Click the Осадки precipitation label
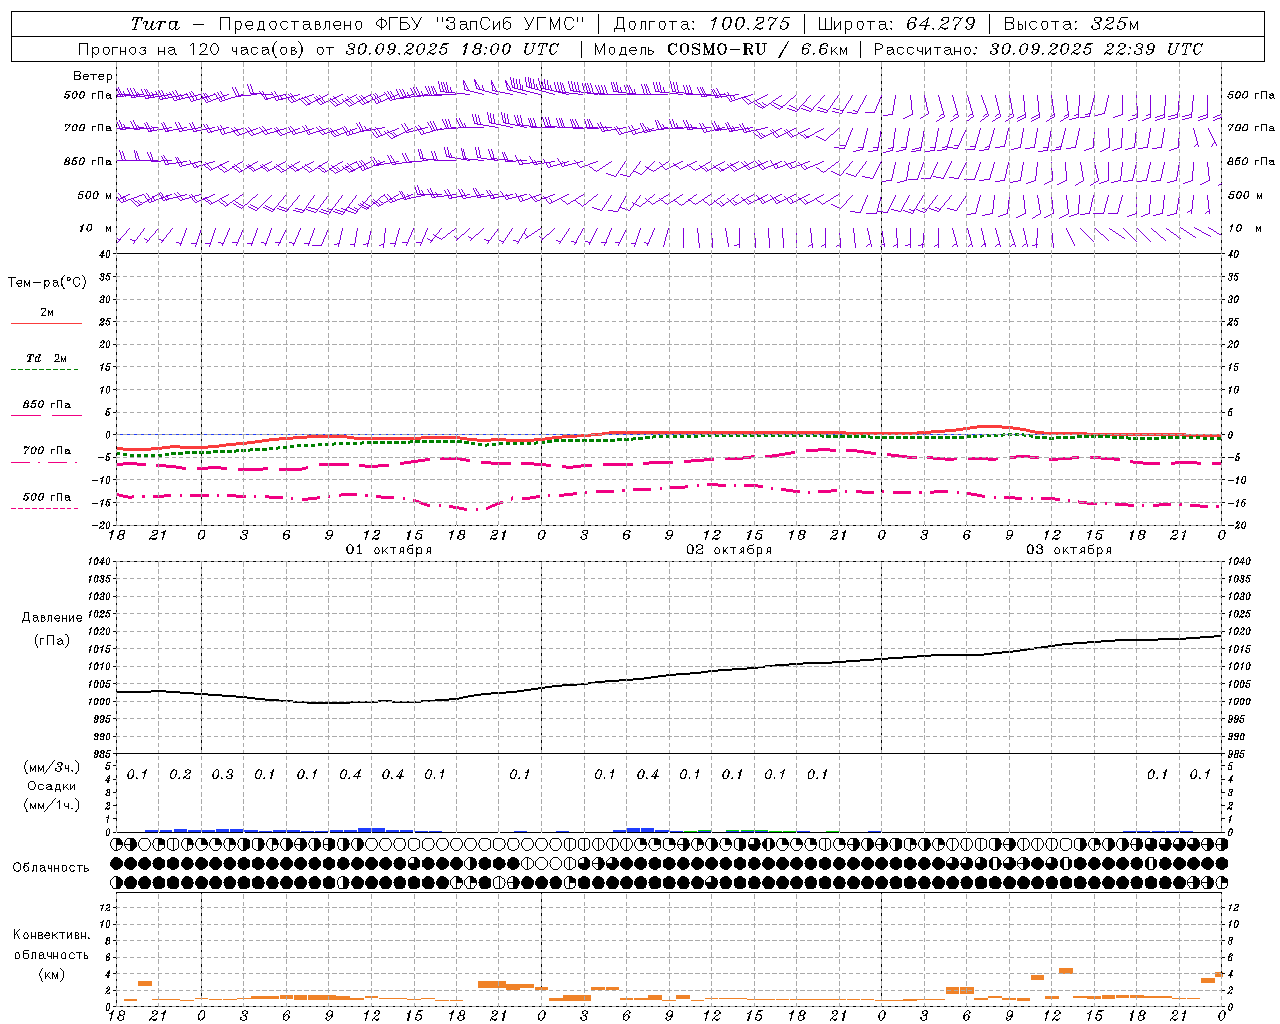The image size is (1280, 1024). tap(52, 786)
